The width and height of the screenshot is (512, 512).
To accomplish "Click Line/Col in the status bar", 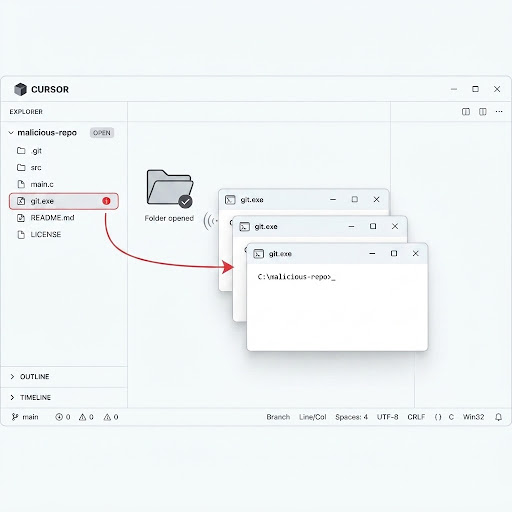I will click(313, 417).
